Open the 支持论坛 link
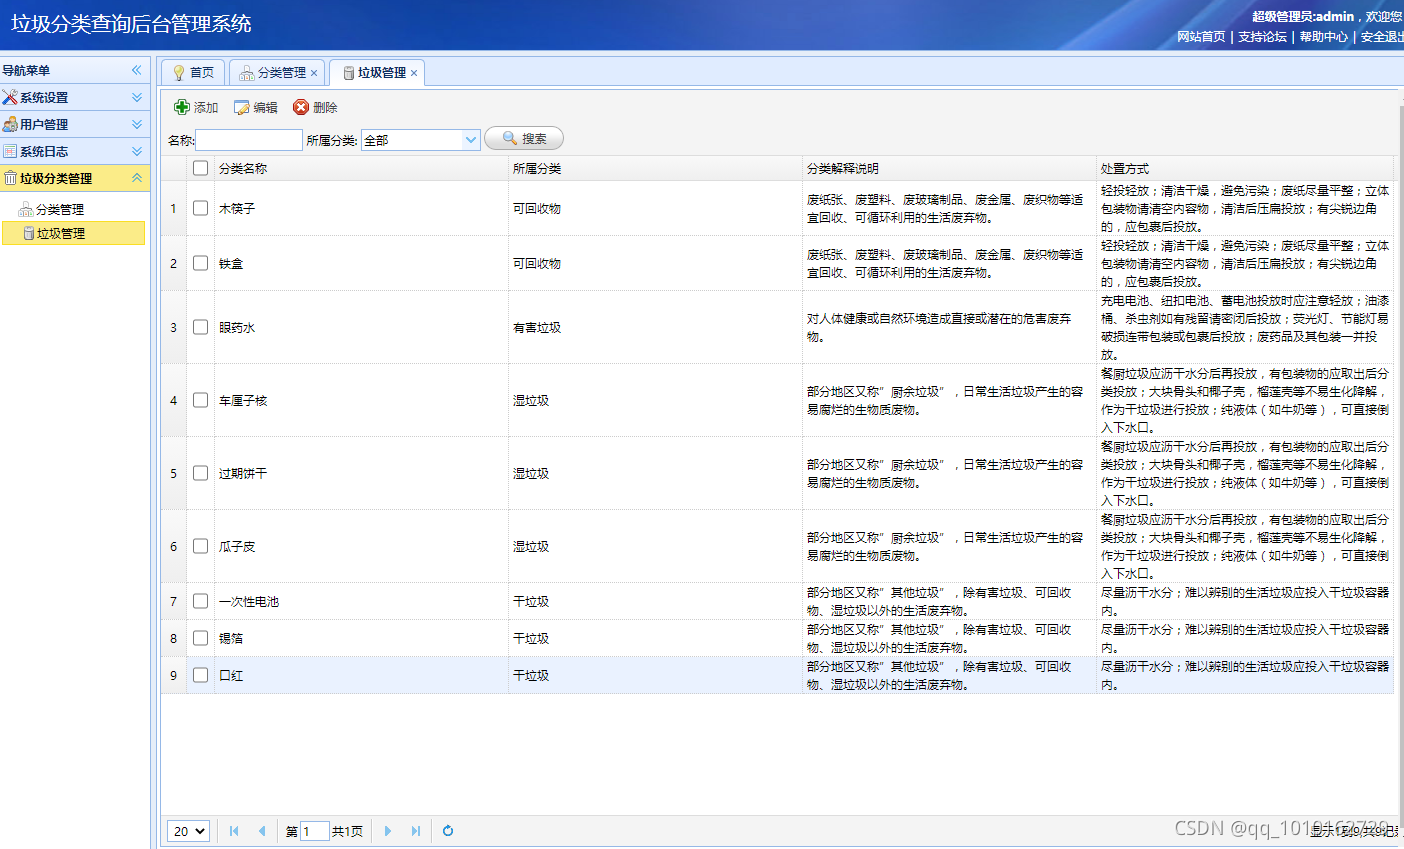Image resolution: width=1404 pixels, height=849 pixels. pos(1262,37)
